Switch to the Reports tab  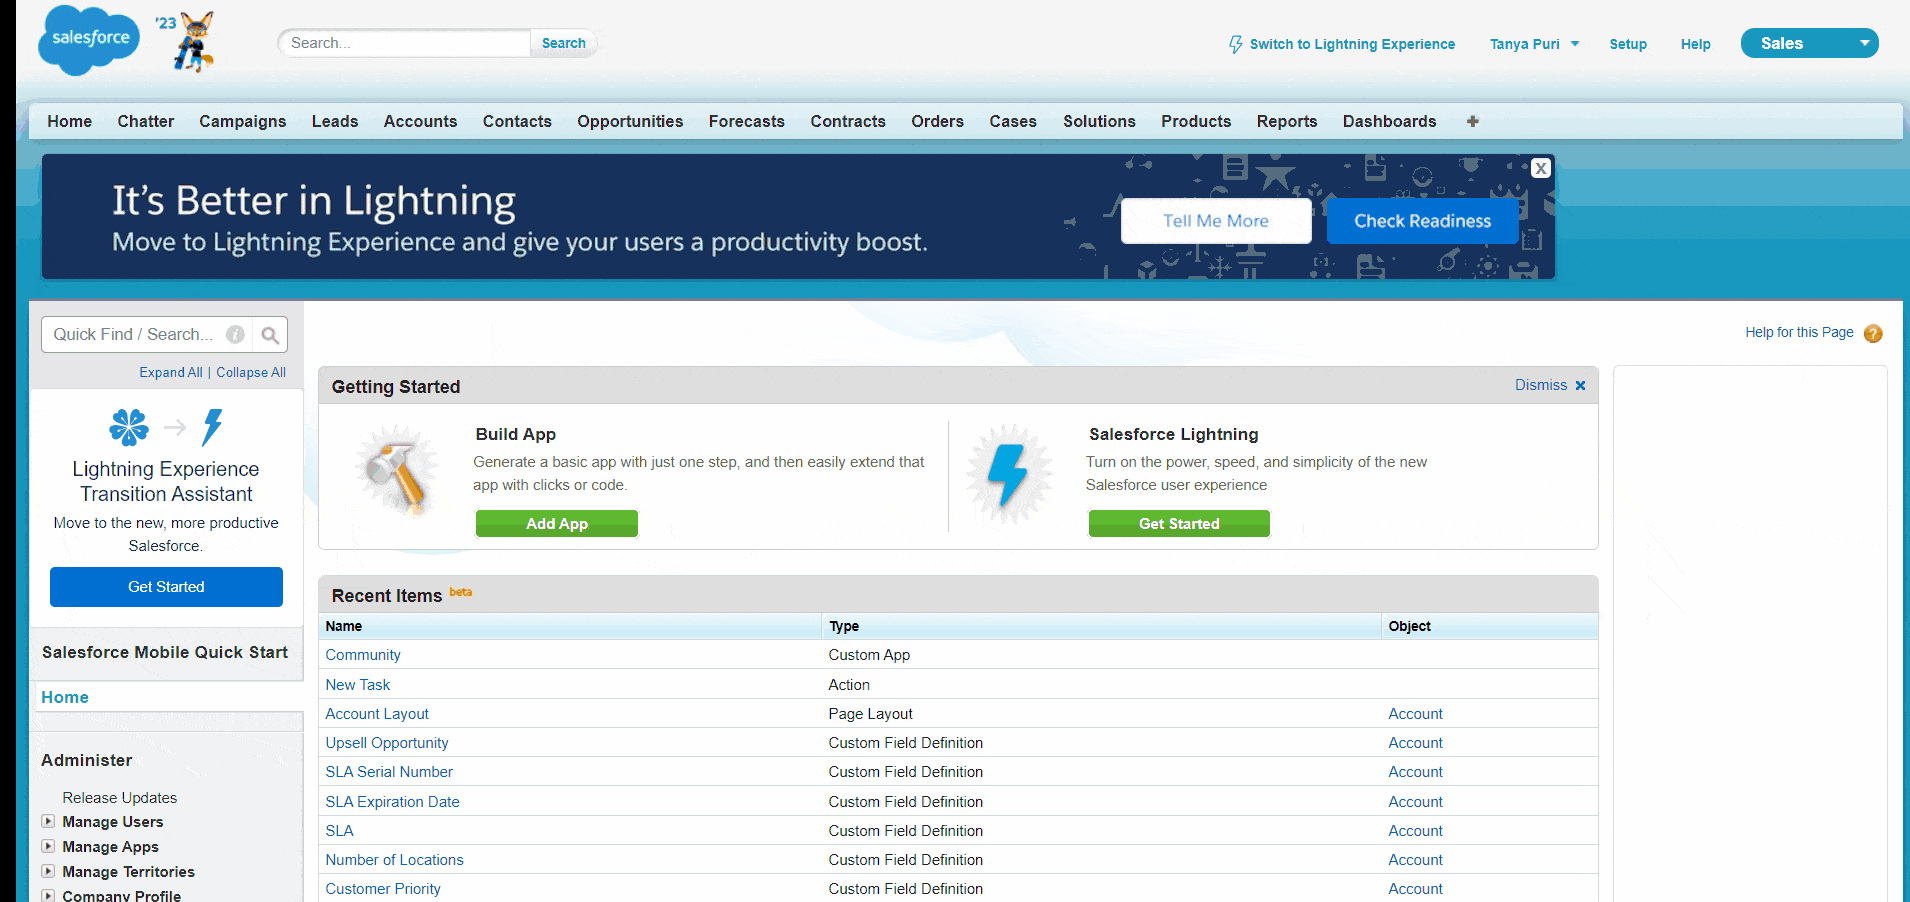[1286, 121]
